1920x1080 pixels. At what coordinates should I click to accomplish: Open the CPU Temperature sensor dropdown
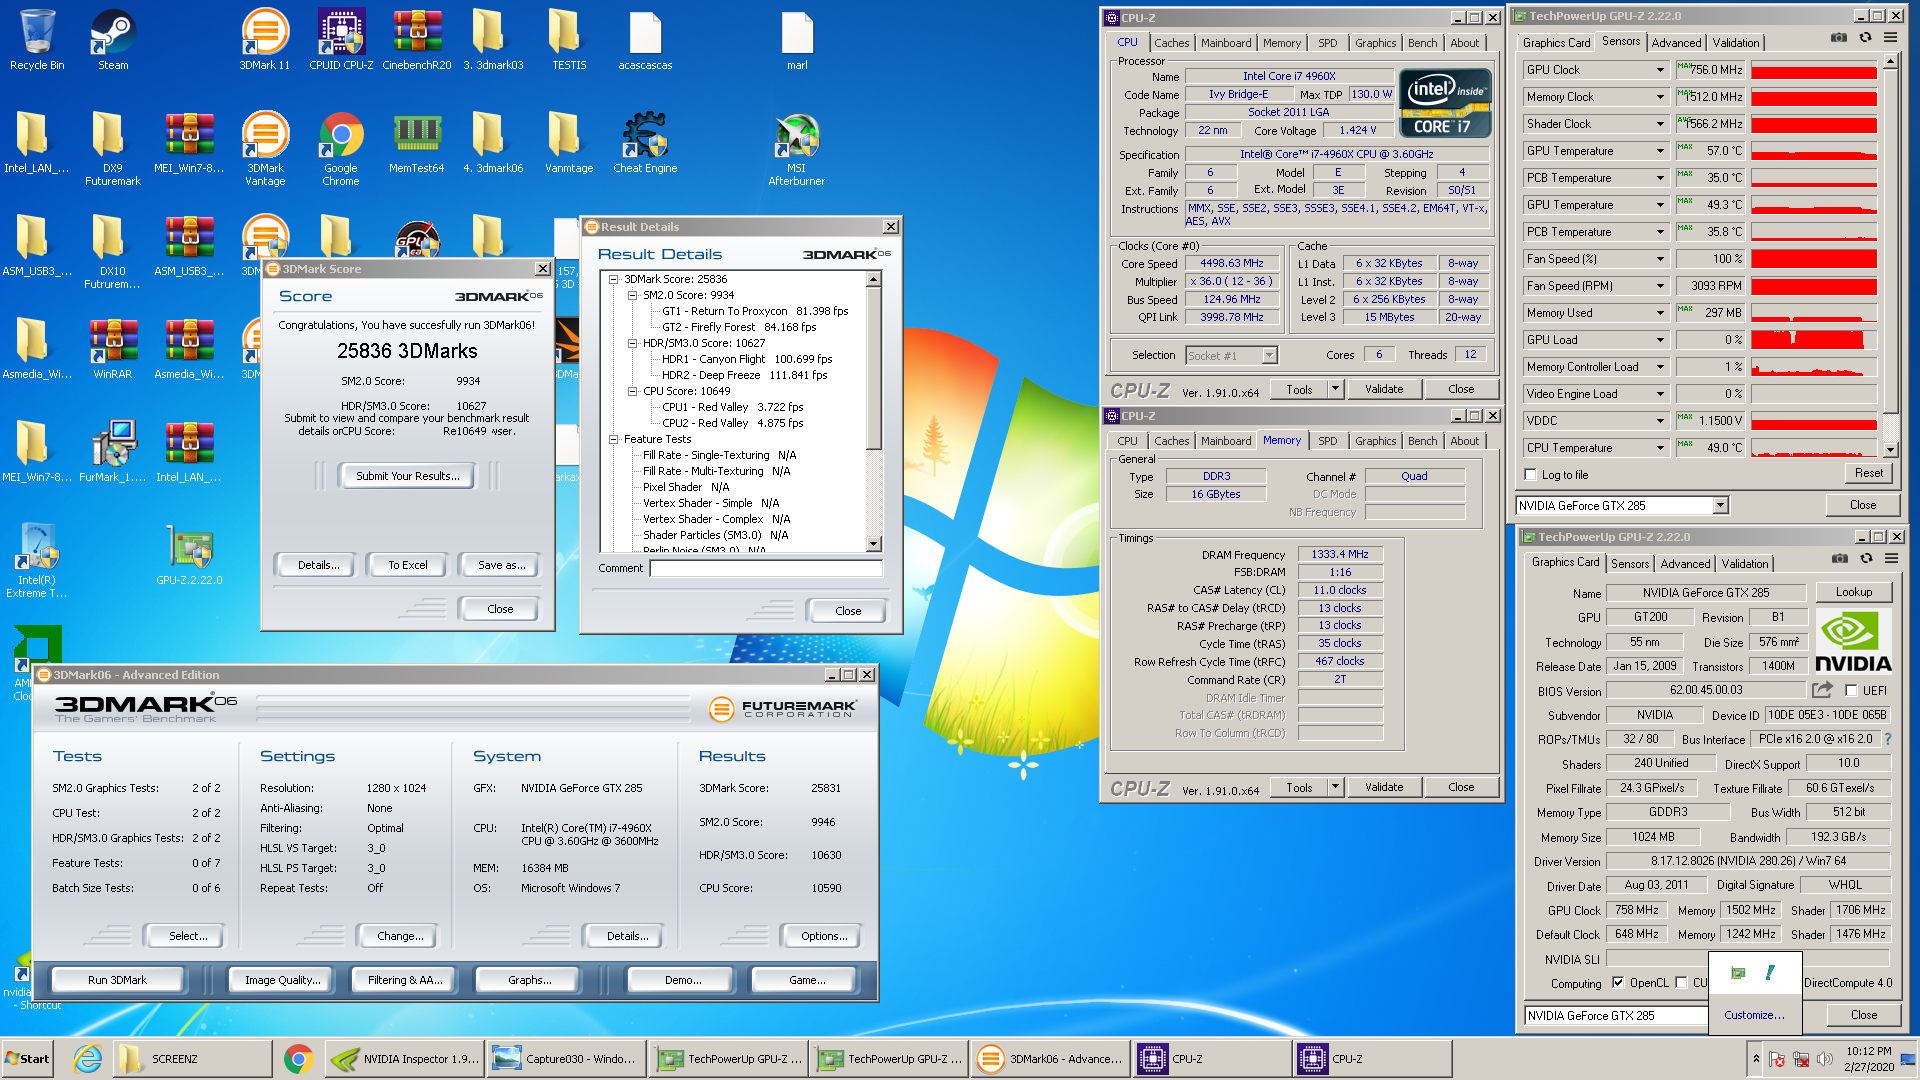(1660, 448)
